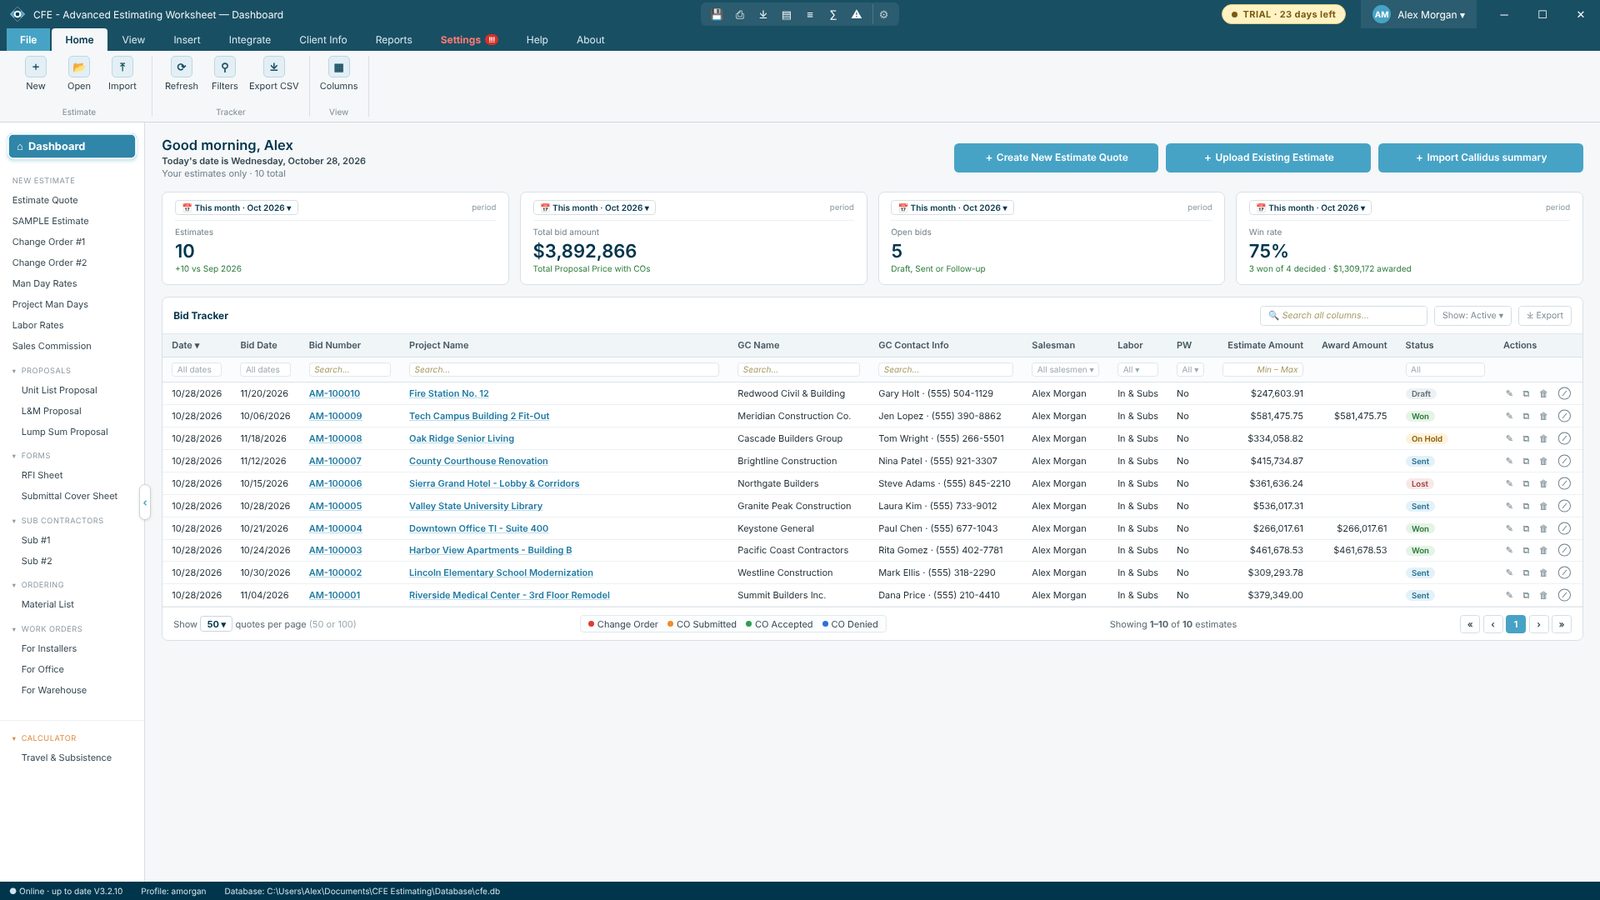1600x900 pixels.
Task: Open Valley State University Library project link
Action: (476, 506)
